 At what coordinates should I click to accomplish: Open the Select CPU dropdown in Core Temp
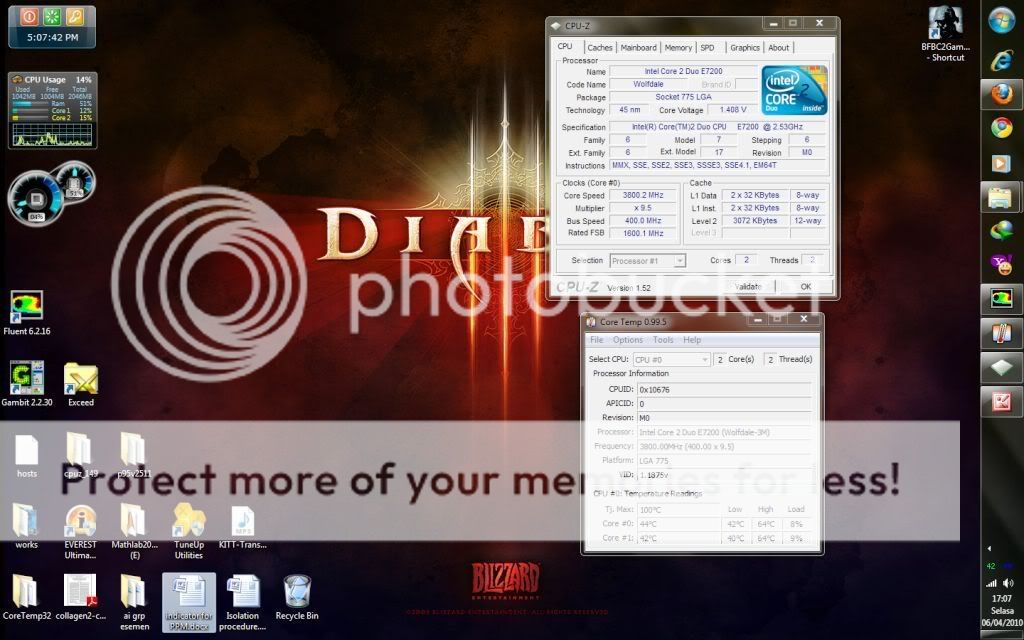(x=705, y=359)
